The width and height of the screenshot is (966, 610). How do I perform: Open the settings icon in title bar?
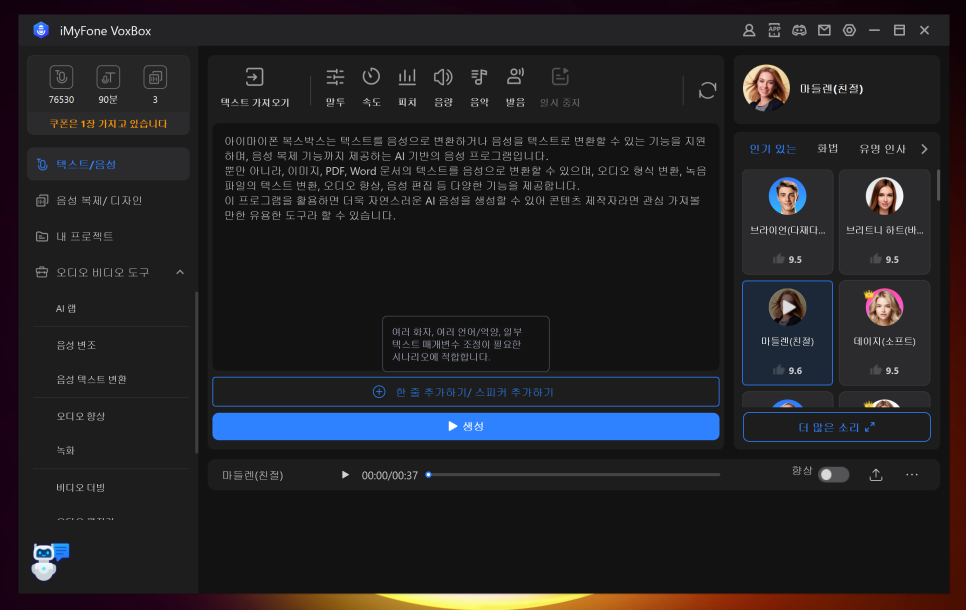(x=850, y=30)
